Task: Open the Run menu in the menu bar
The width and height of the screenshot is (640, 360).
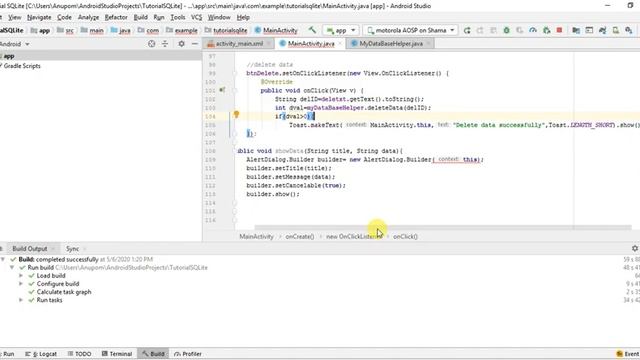Action: pos(159,17)
